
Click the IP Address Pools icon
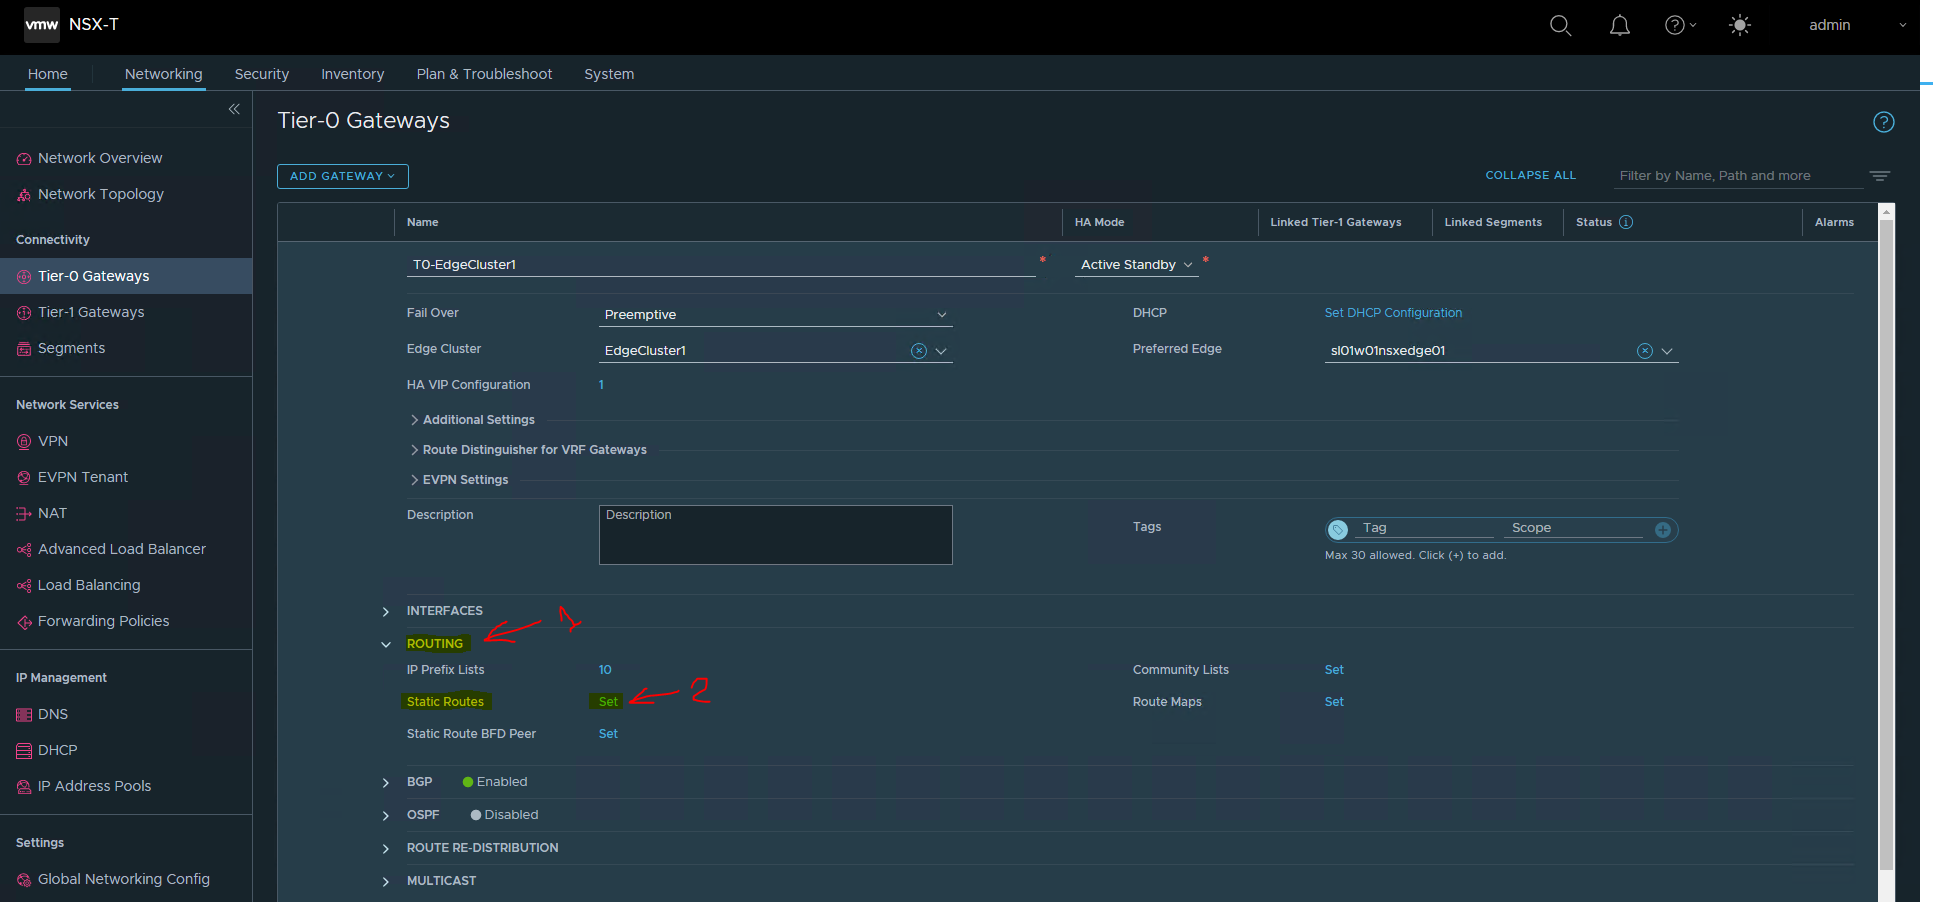pyautogui.click(x=24, y=787)
